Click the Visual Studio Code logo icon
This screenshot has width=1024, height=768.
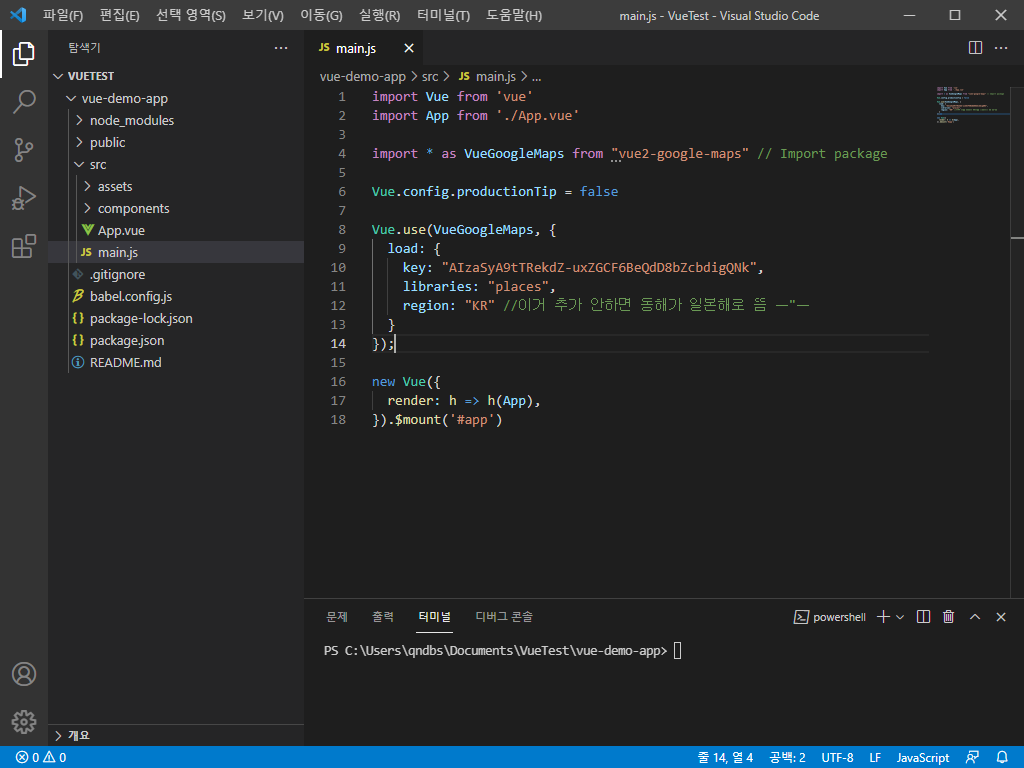pos(18,15)
